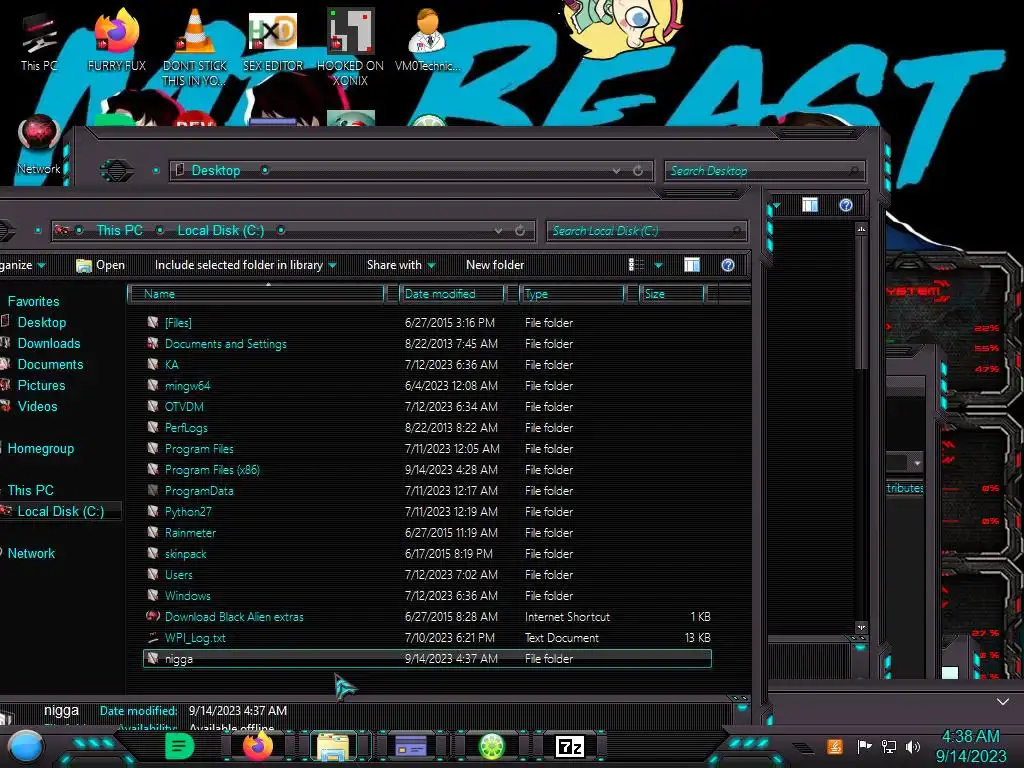Expand the panel chevron above clock
Image resolution: width=1024 pixels, height=768 pixels.
(1002, 701)
